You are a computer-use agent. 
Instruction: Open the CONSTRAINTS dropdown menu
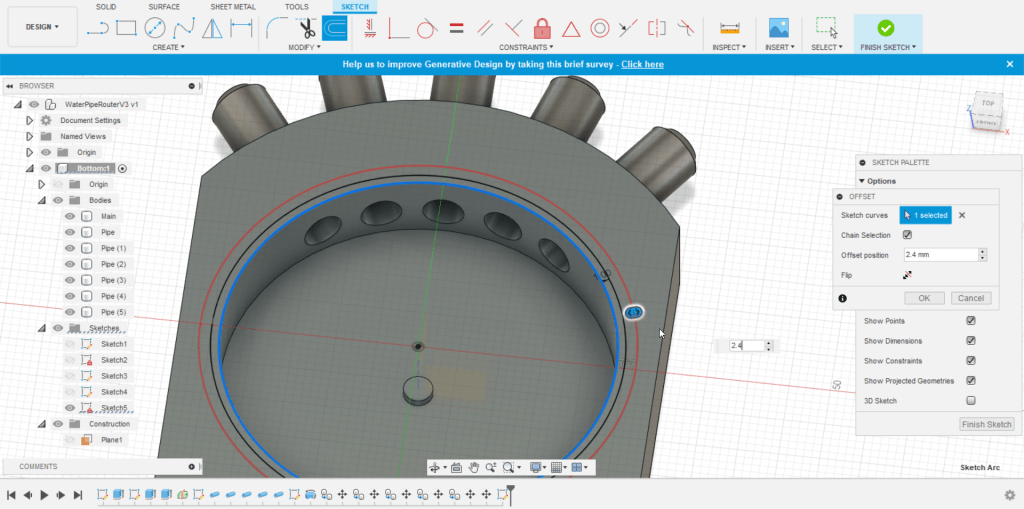click(x=525, y=47)
